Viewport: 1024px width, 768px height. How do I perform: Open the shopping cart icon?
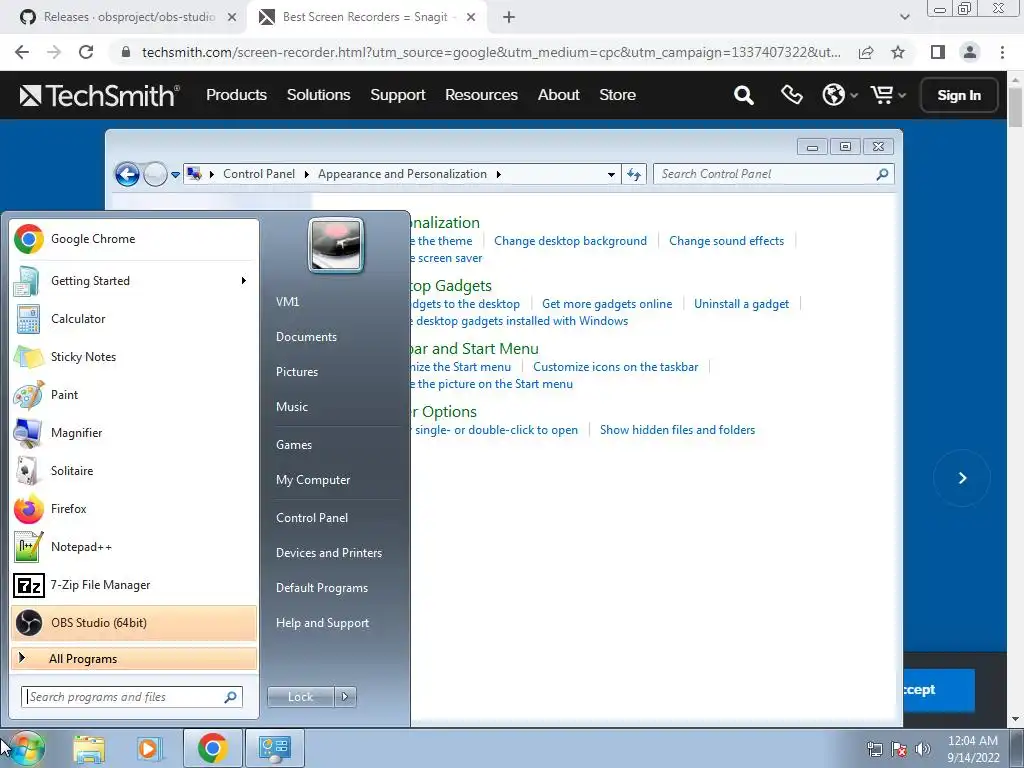point(882,95)
